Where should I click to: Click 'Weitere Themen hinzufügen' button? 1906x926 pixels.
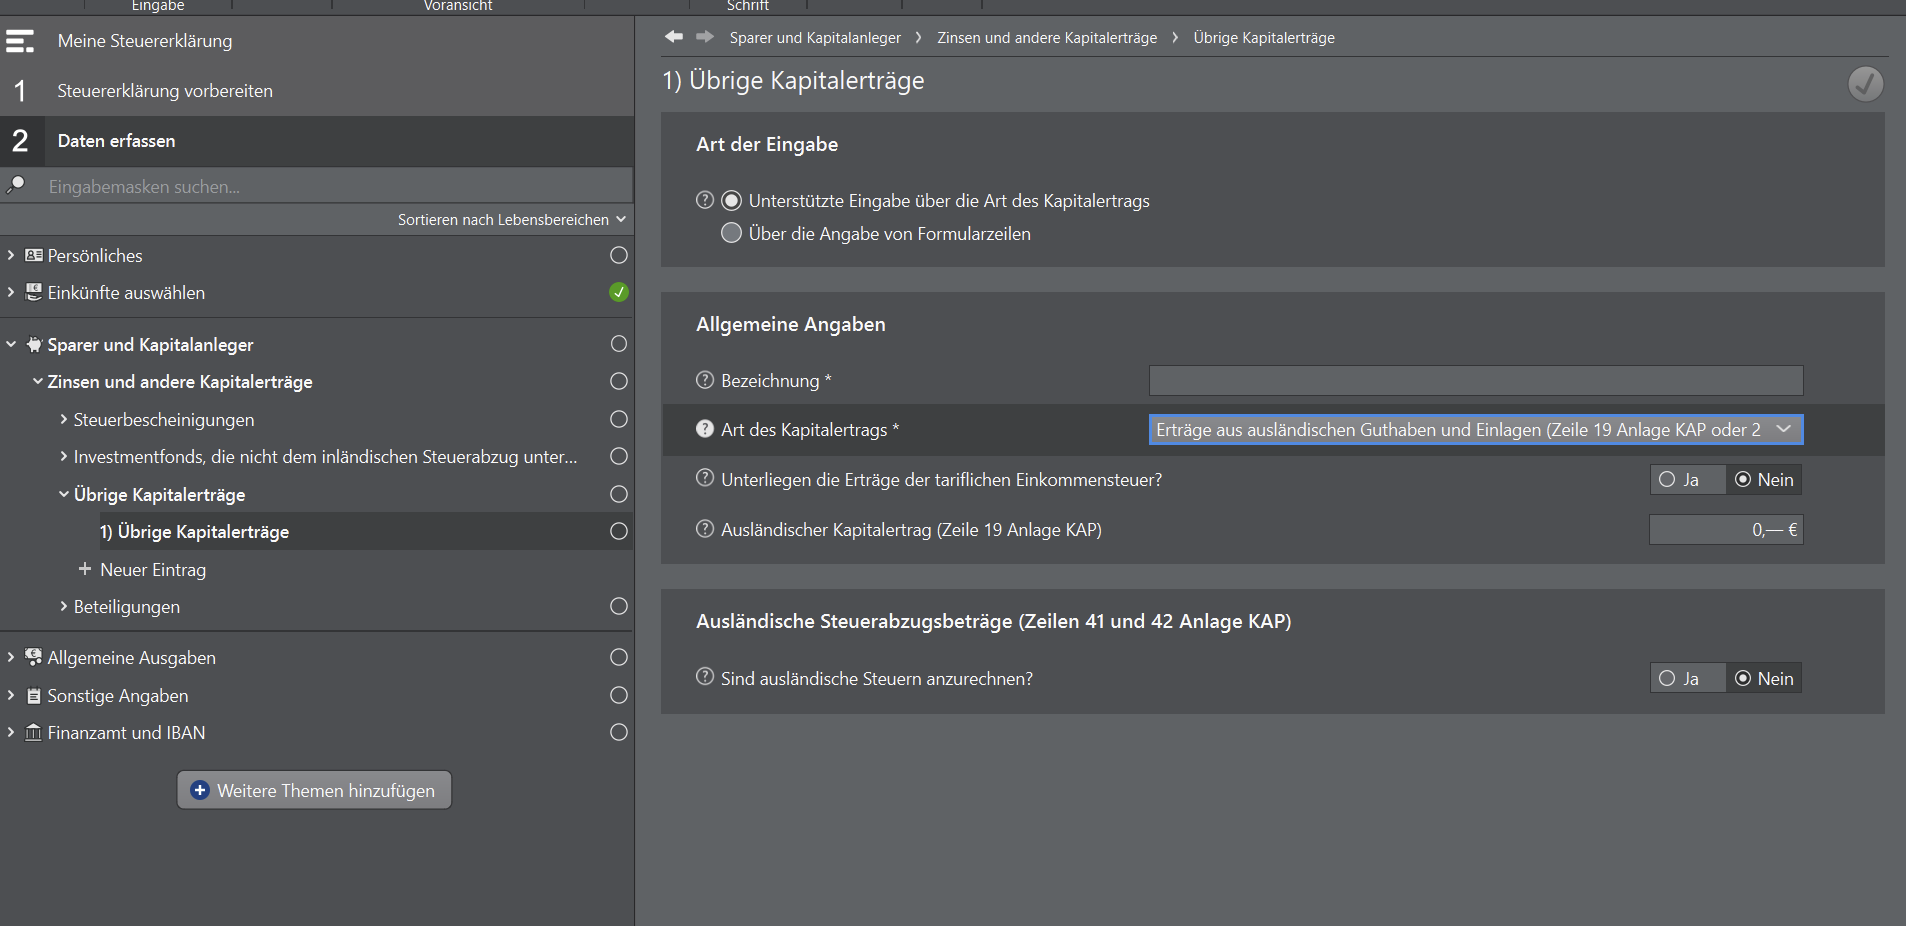pos(314,790)
